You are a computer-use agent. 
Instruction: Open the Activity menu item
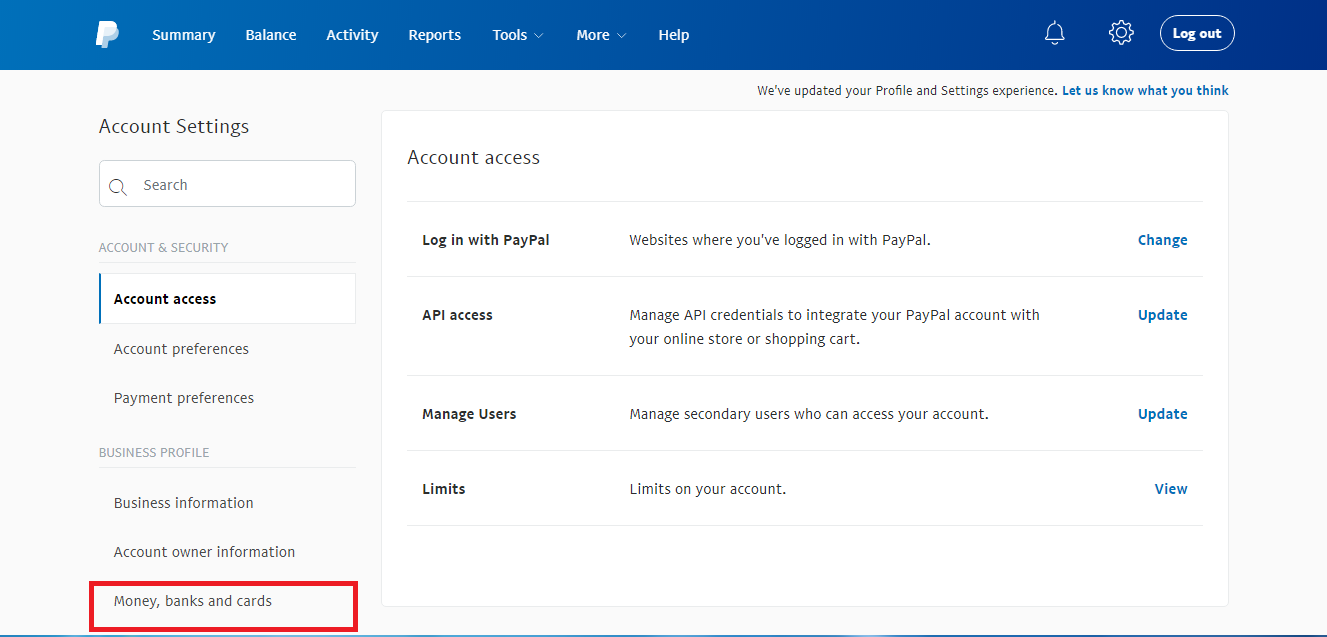[352, 35]
